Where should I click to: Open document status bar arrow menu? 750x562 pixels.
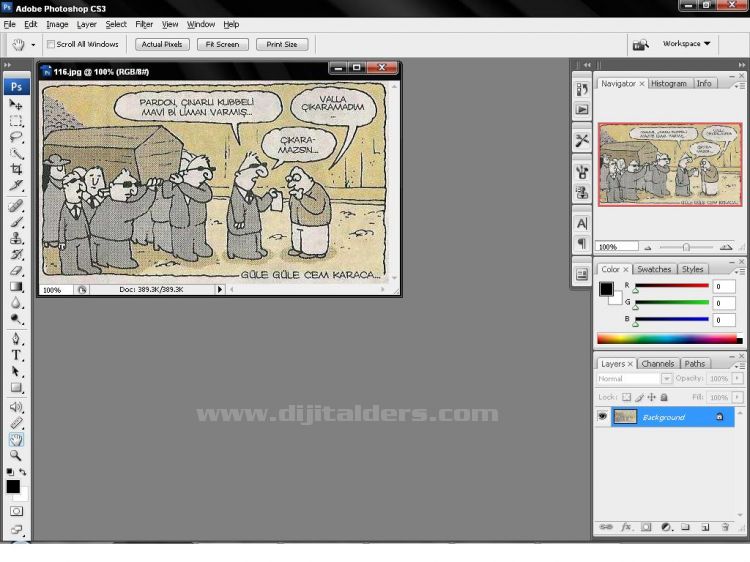[x=220, y=289]
